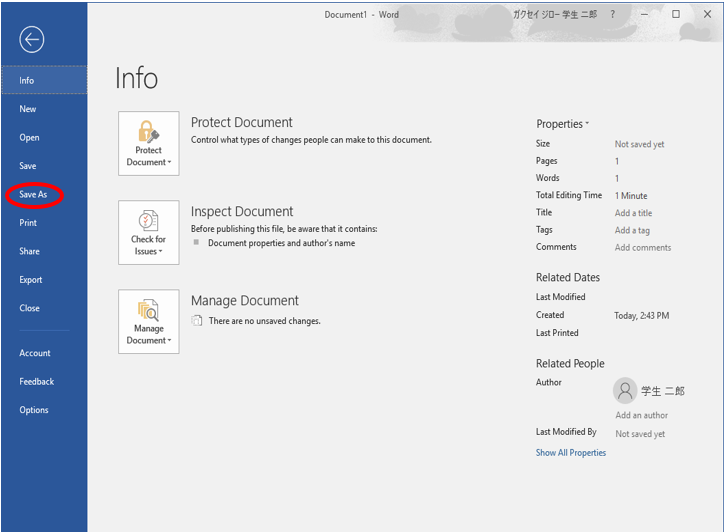Click the back arrow to return to document
Viewport: 726px width, 532px height.
pyautogui.click(x=31, y=40)
